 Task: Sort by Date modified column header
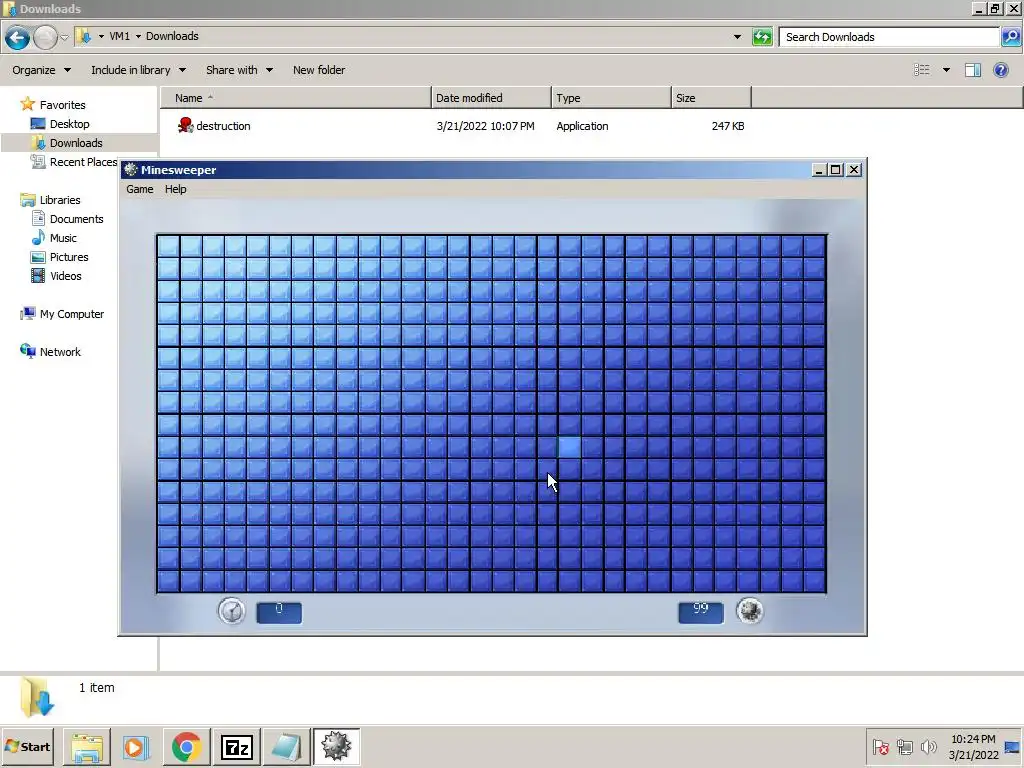491,98
